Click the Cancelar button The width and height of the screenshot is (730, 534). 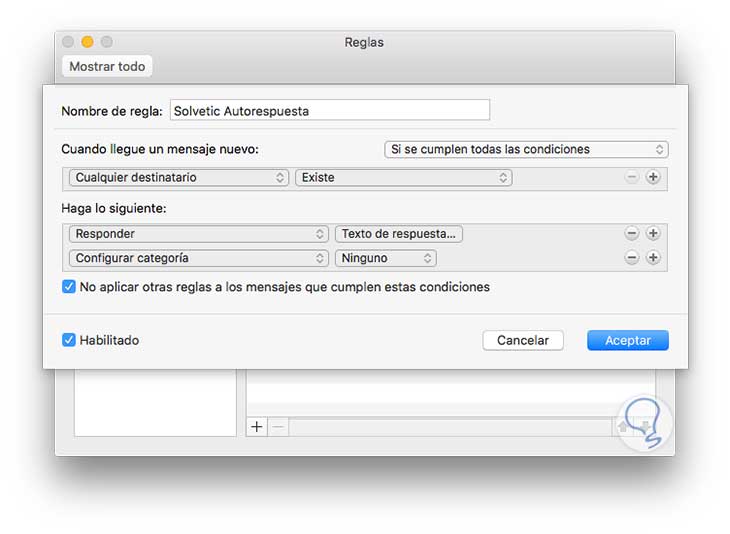click(523, 341)
